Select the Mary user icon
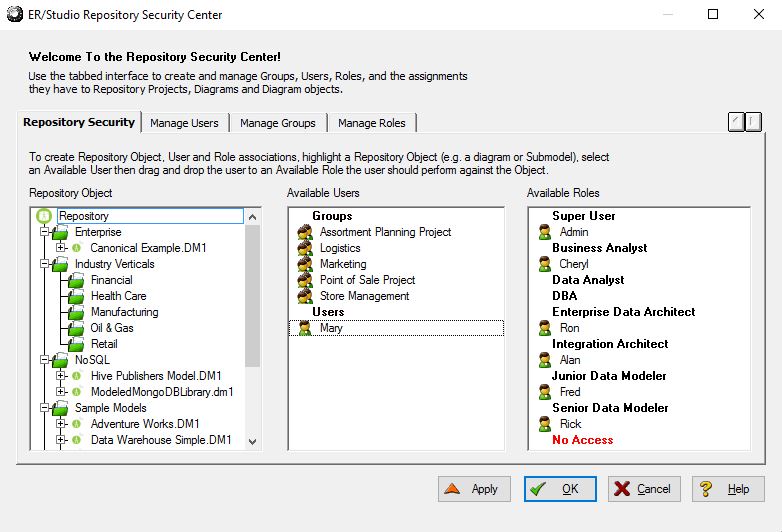The image size is (782, 532). (x=305, y=328)
